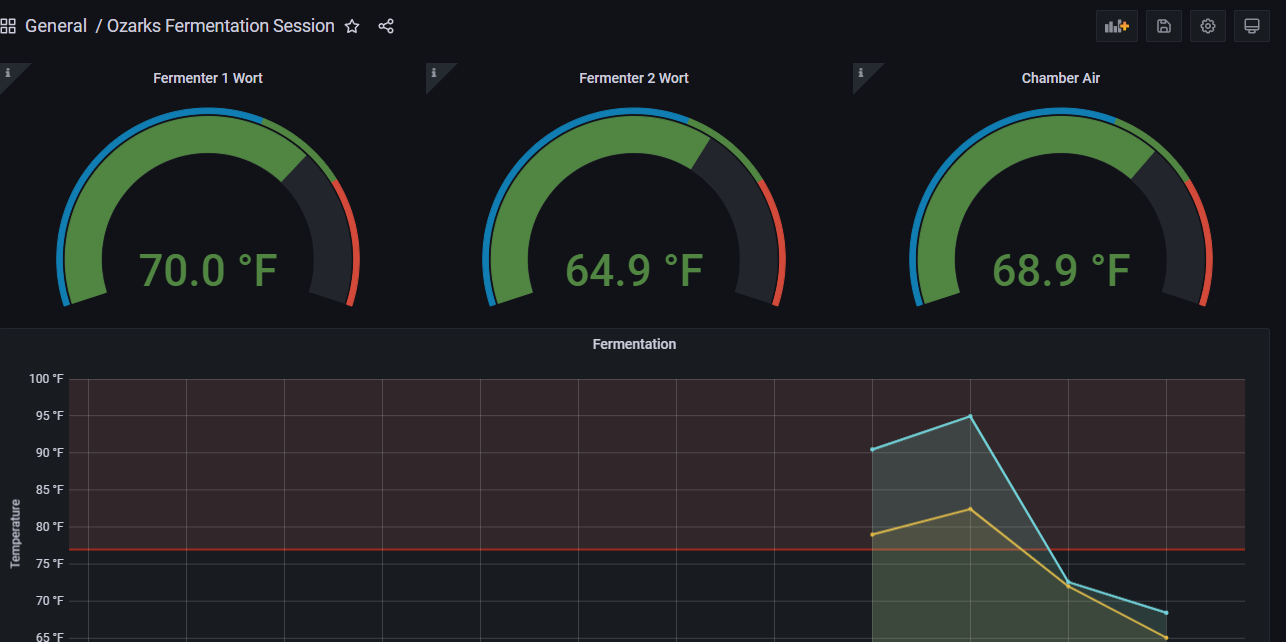Open the Fermenter 2 Wort panel menu
The width and height of the screenshot is (1286, 642).
(x=634, y=78)
